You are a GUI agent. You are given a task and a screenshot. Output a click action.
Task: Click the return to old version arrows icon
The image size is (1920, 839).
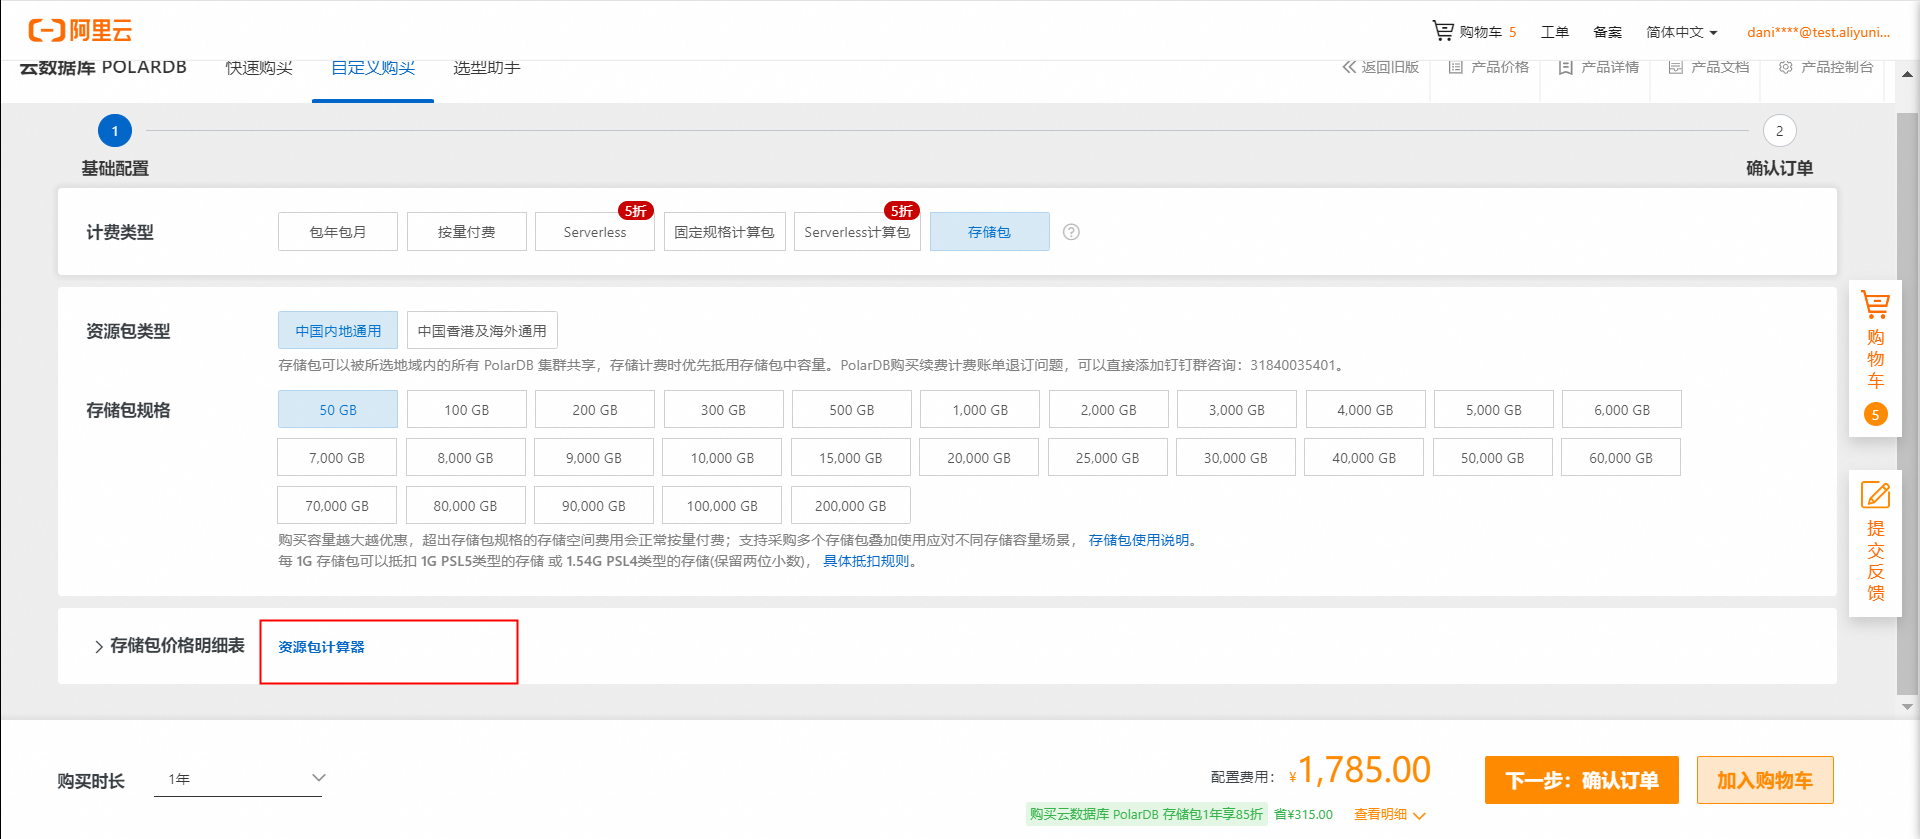(1349, 67)
